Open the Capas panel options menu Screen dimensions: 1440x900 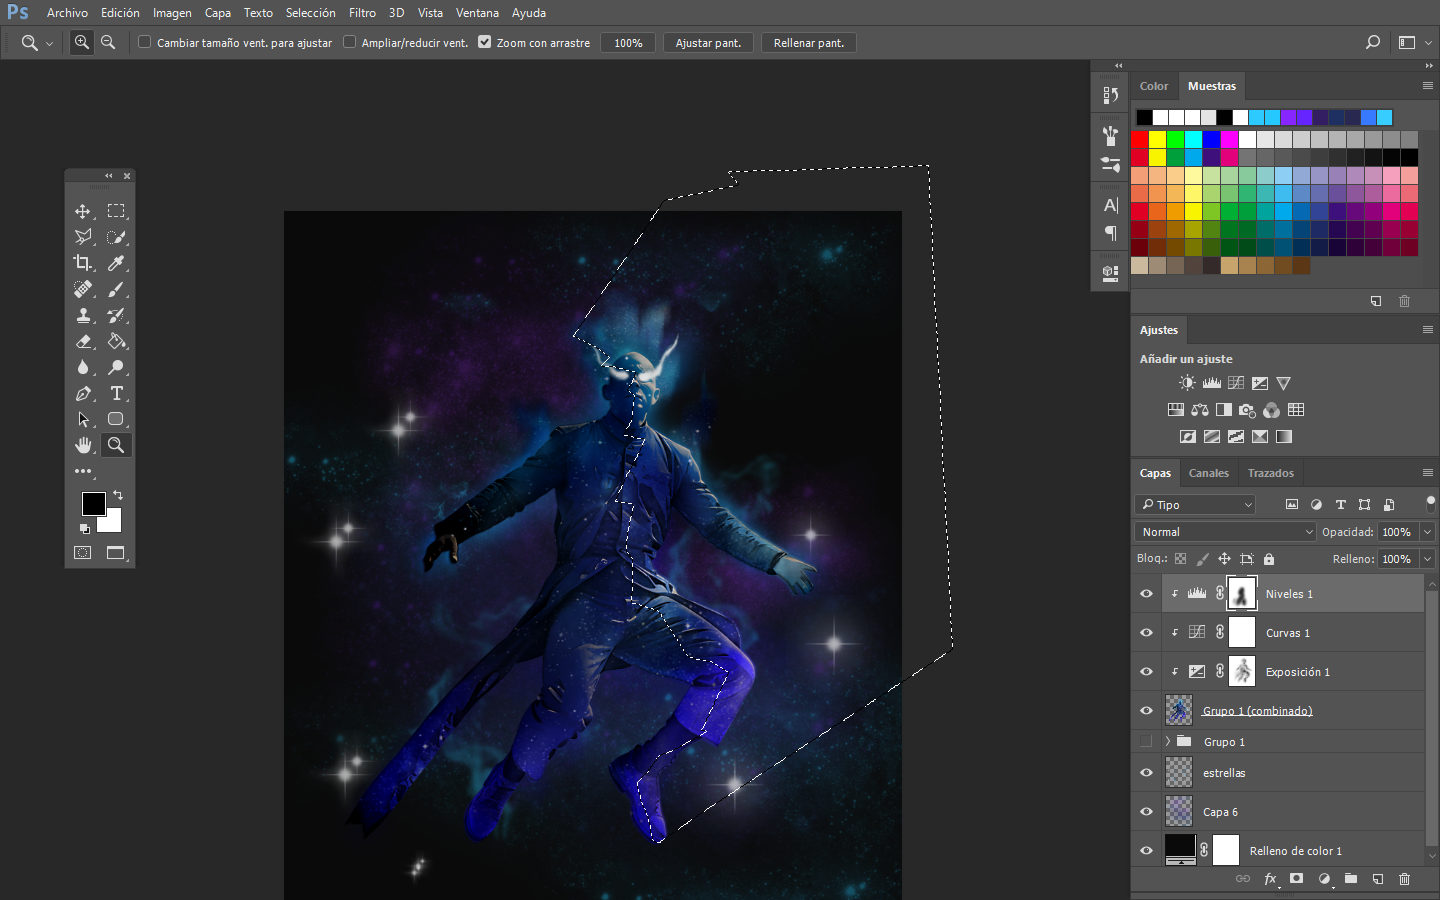coord(1428,472)
